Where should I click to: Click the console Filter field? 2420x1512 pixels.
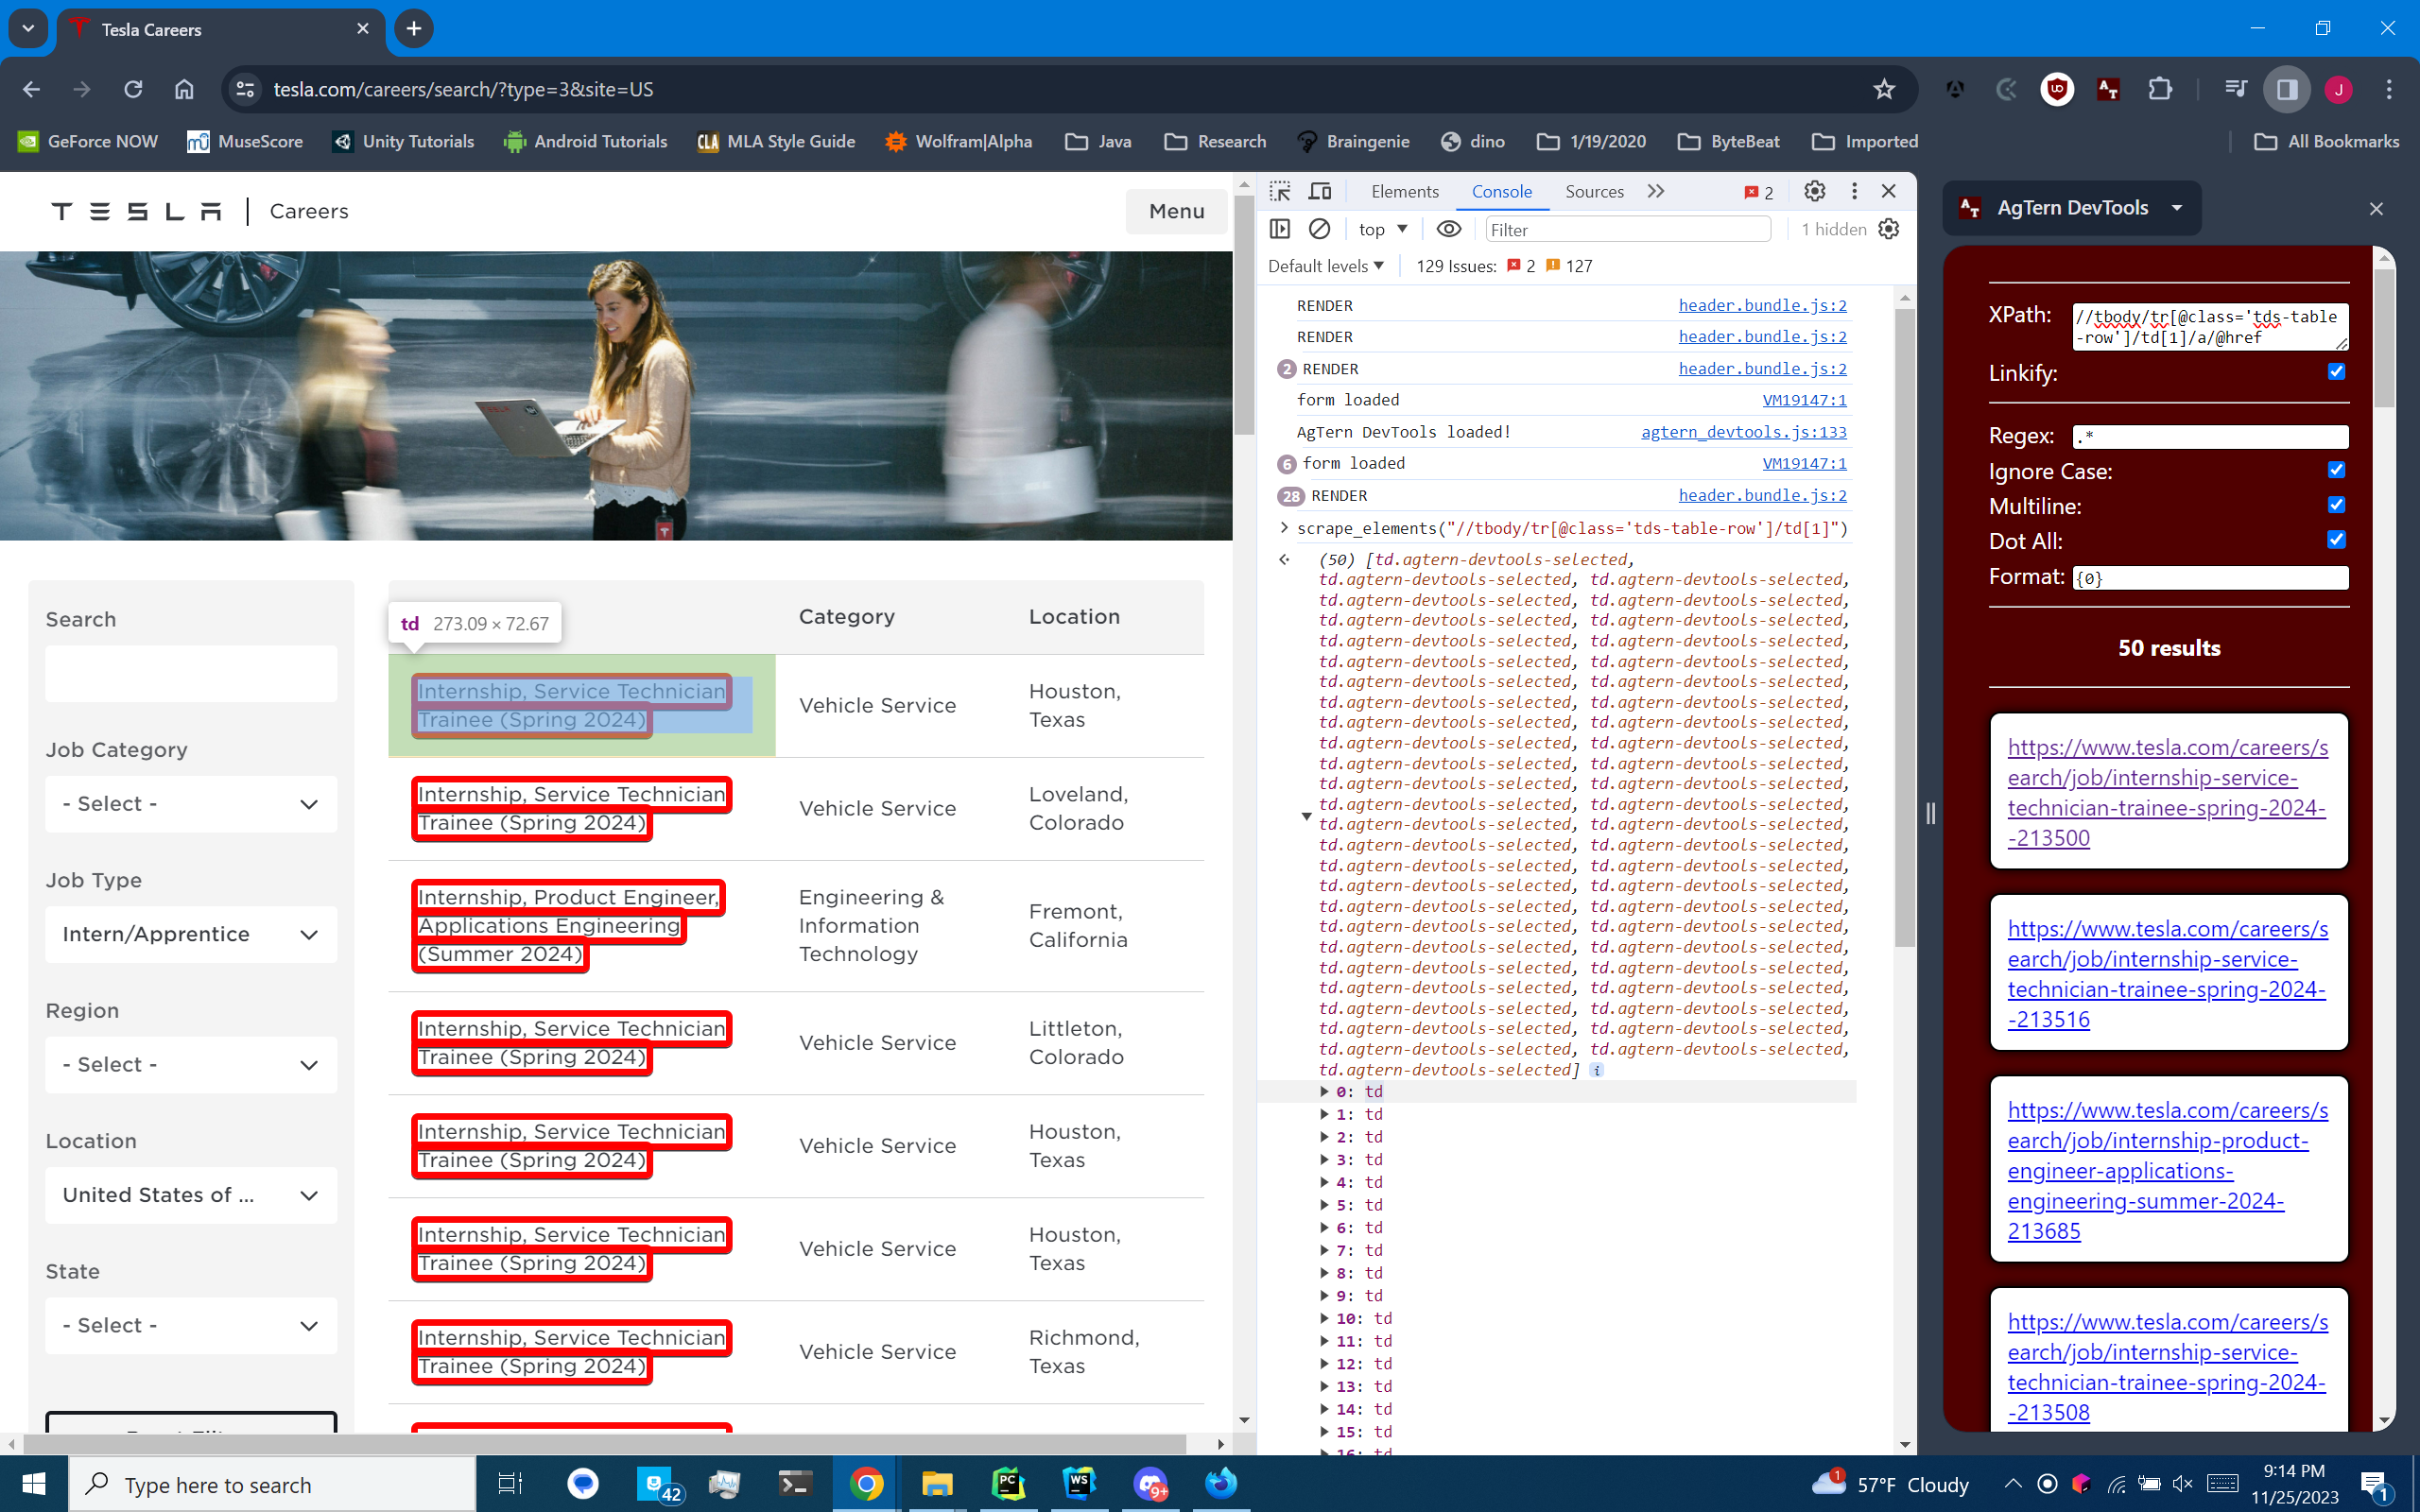click(1628, 229)
